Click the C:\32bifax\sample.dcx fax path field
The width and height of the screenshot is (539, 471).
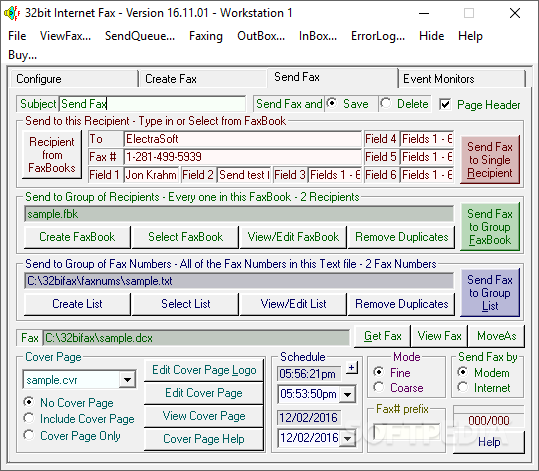tap(196, 338)
